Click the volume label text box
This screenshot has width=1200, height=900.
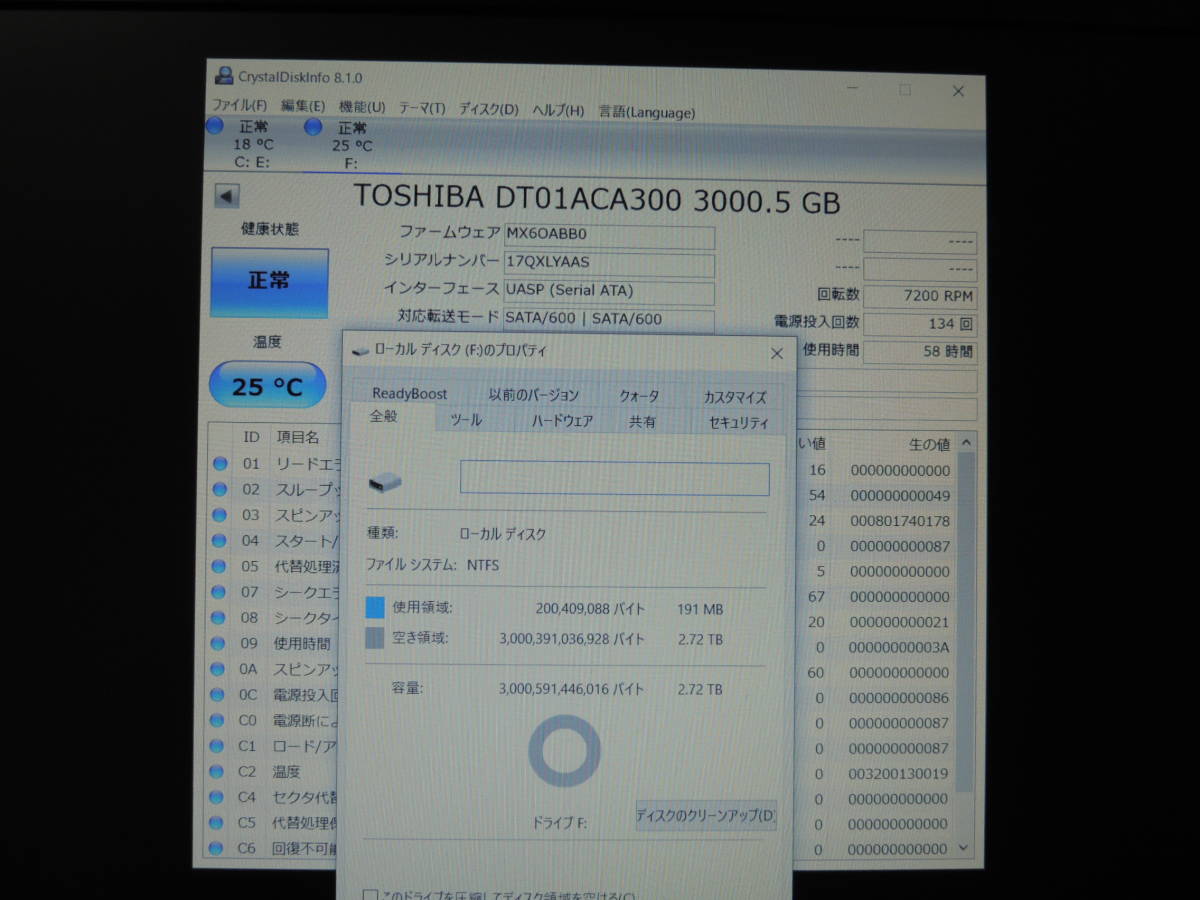pyautogui.click(x=615, y=479)
